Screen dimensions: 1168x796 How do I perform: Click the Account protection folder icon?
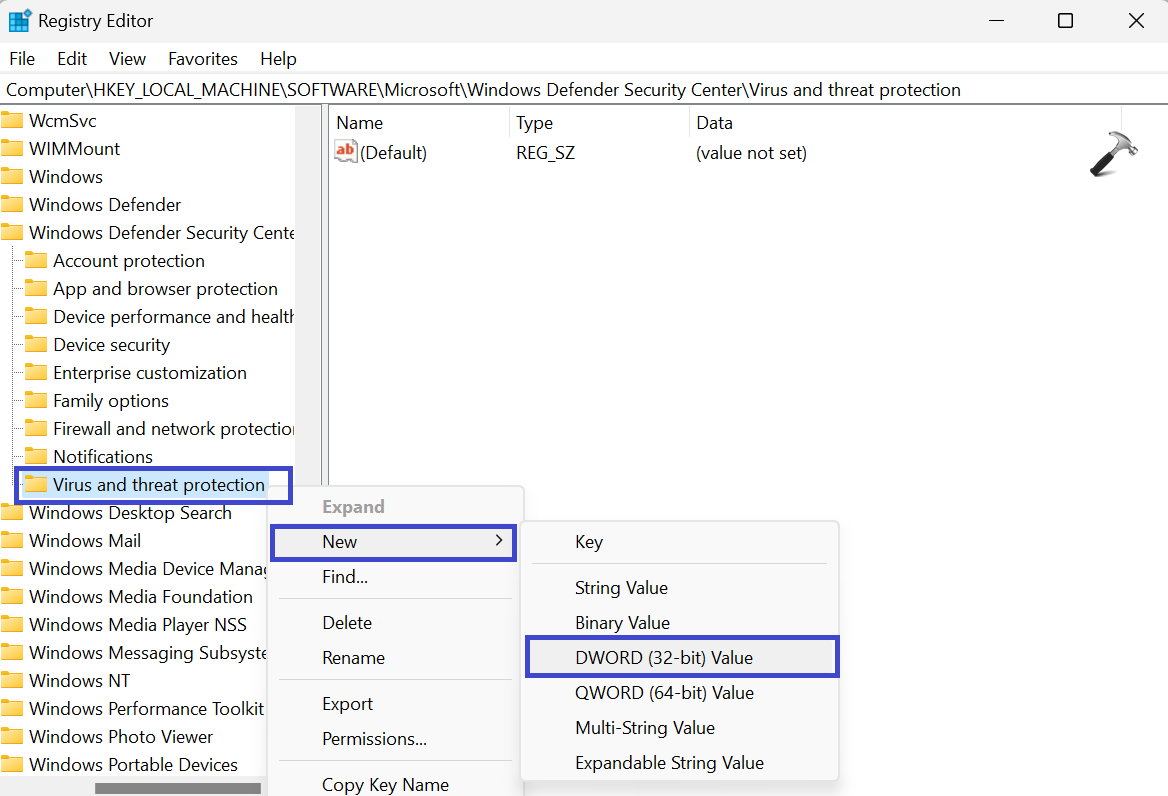(x=37, y=261)
